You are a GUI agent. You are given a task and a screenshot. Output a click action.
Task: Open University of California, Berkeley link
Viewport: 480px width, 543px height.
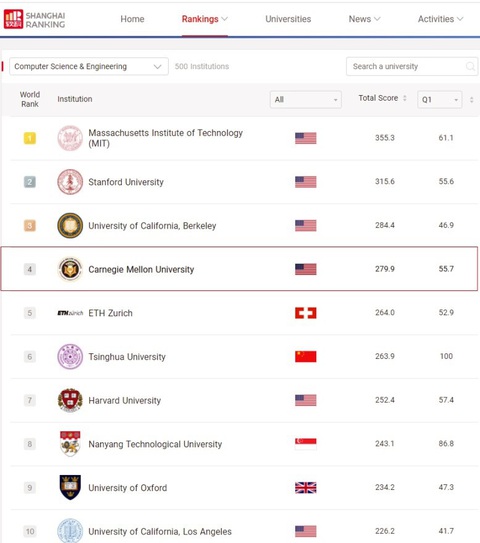pyautogui.click(x=152, y=226)
